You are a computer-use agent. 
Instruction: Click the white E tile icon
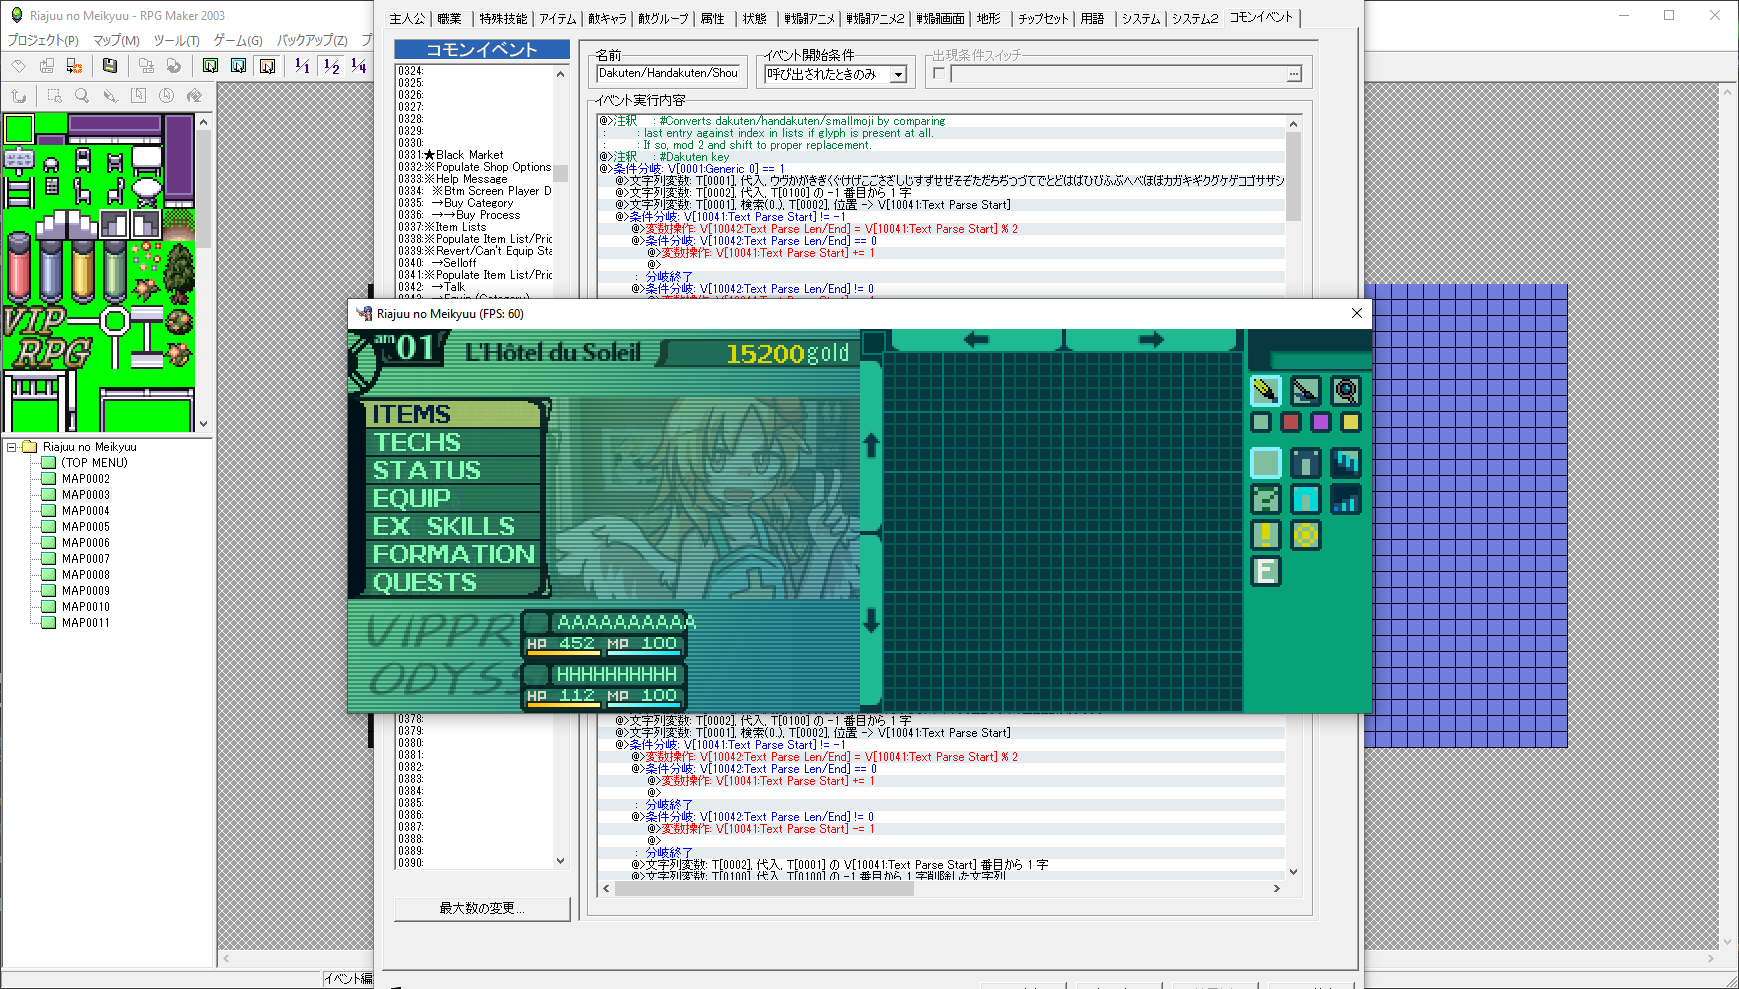1265,571
